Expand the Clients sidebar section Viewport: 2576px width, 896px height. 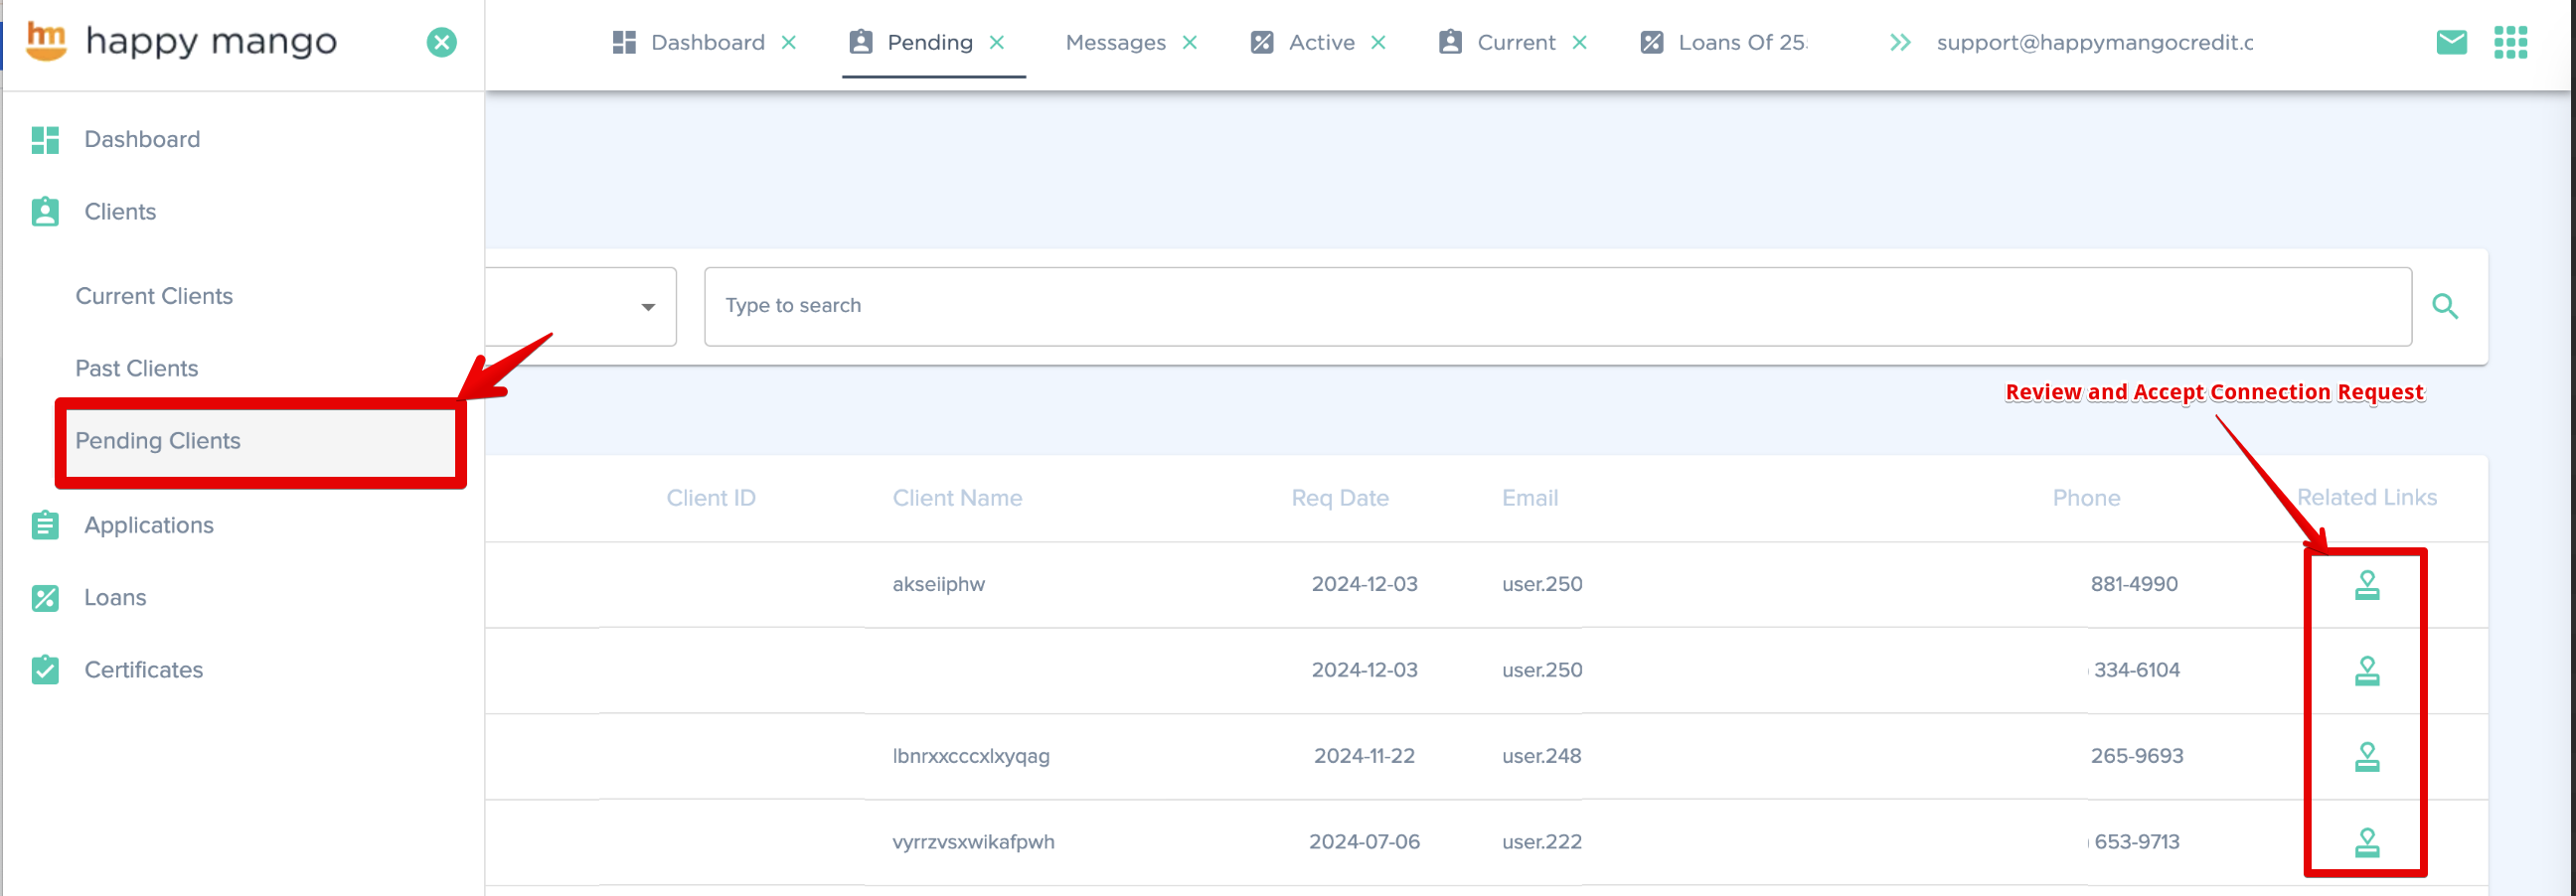point(120,212)
